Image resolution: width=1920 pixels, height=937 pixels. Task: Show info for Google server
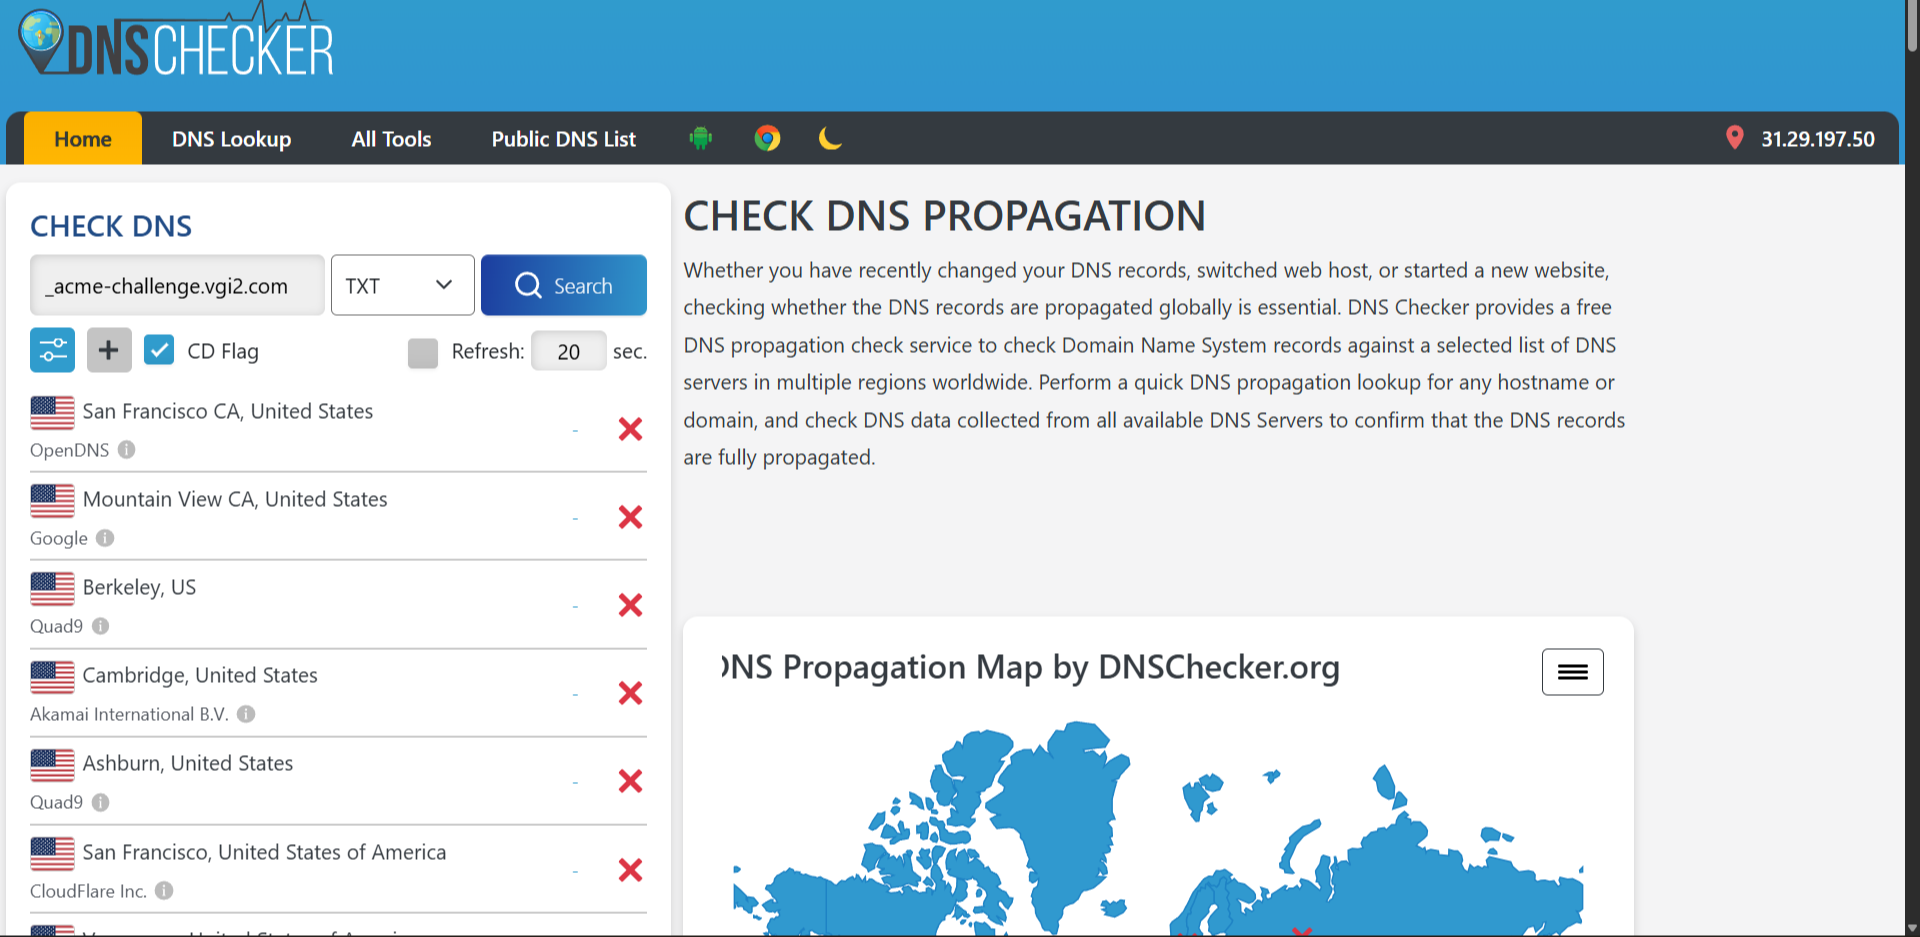[x=105, y=538]
